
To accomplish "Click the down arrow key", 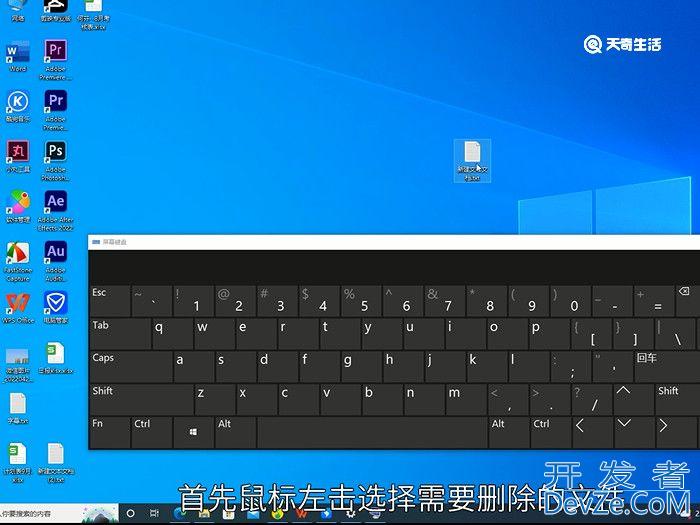I will (x=633, y=432).
